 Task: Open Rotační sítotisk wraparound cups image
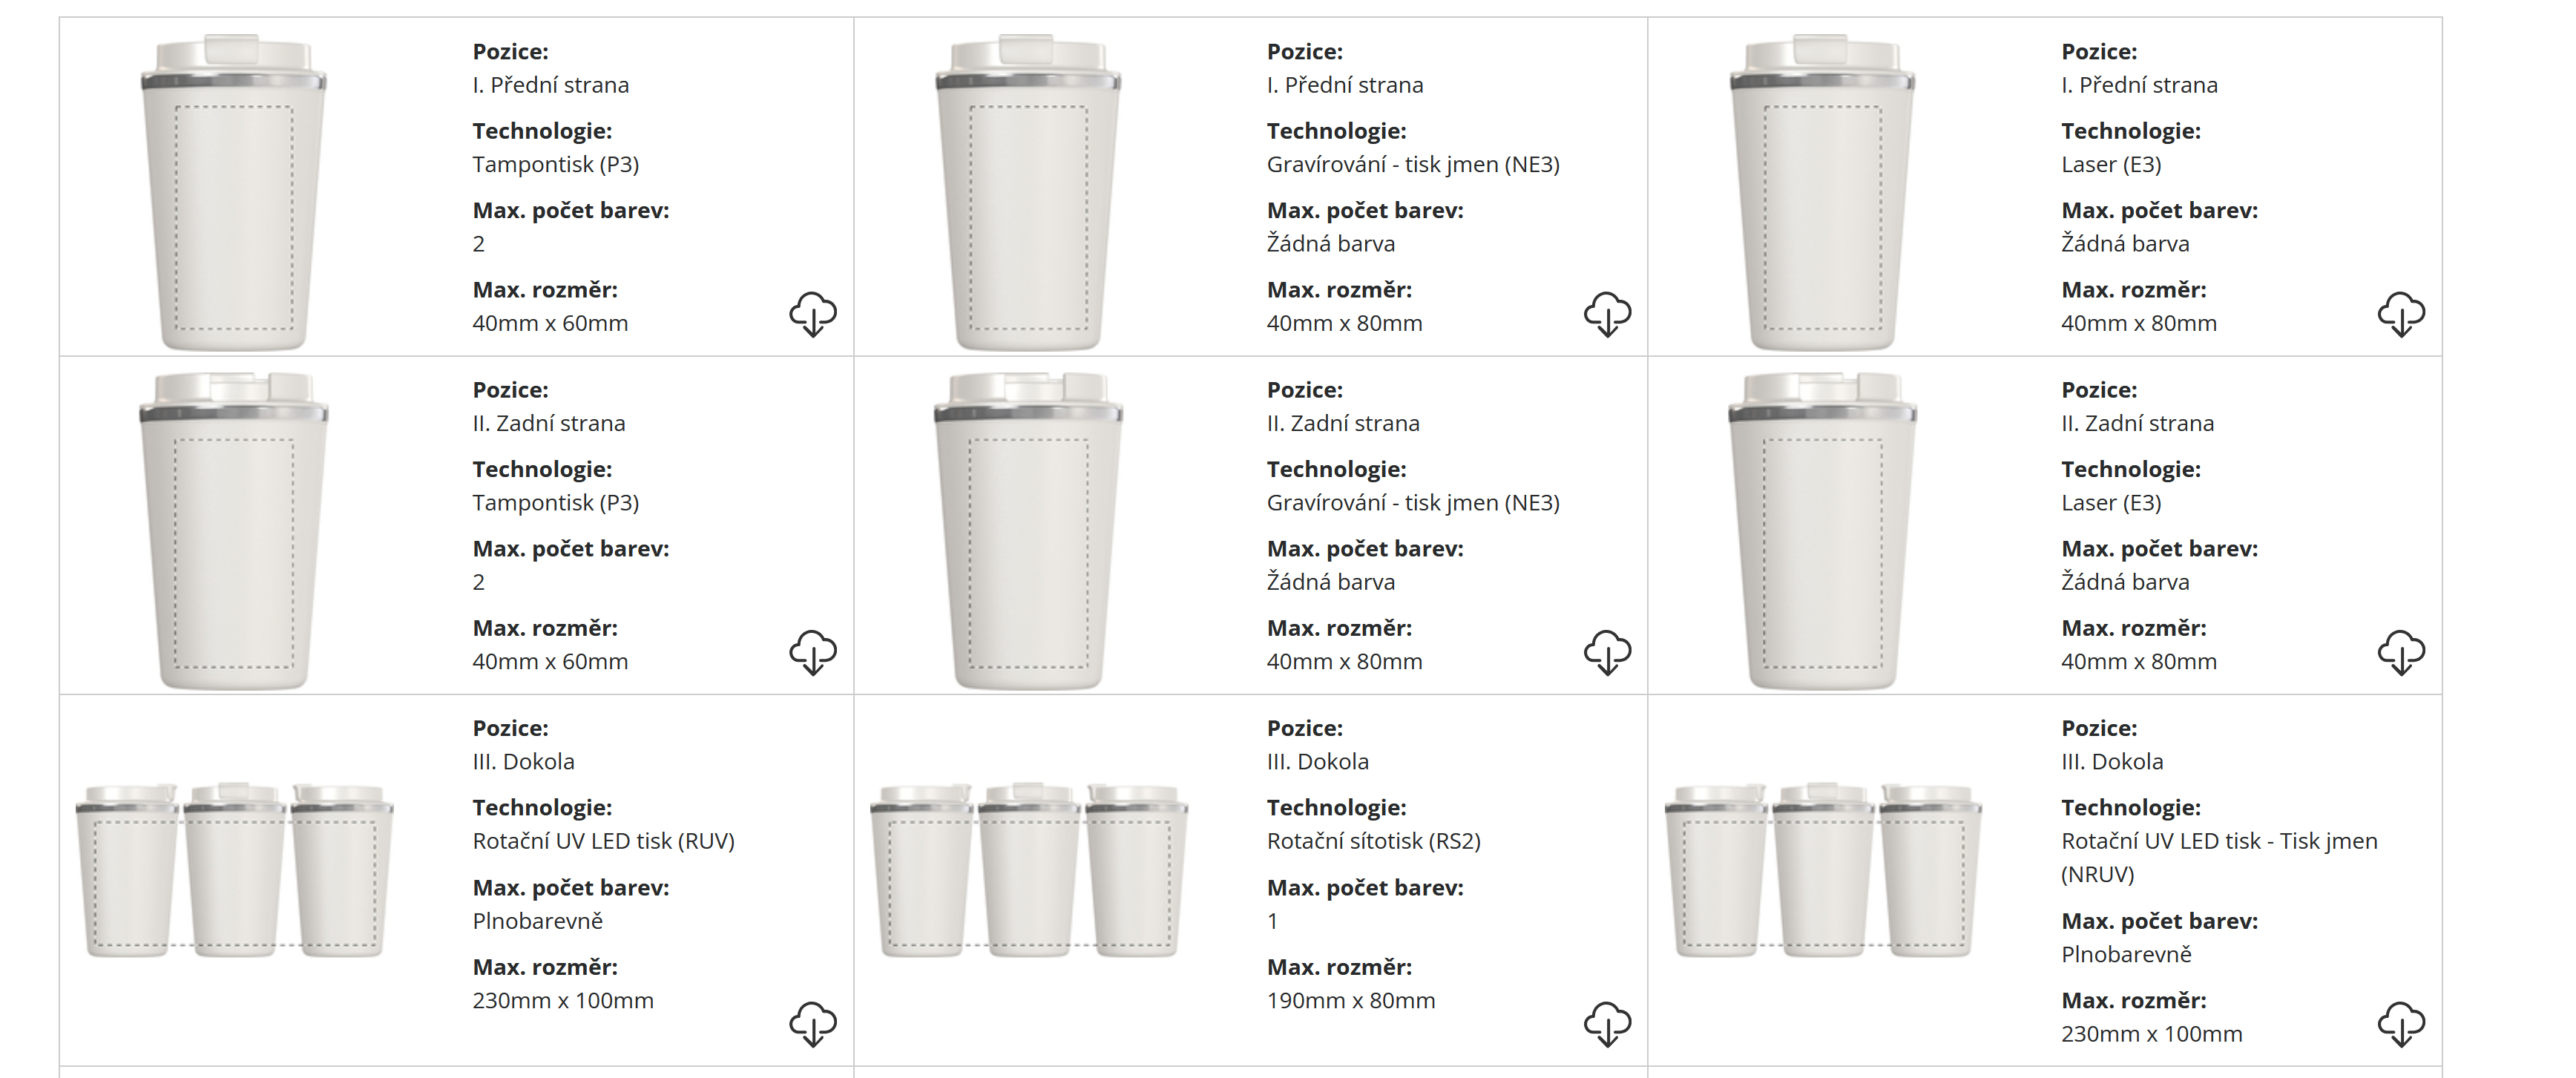pyautogui.click(x=1028, y=870)
